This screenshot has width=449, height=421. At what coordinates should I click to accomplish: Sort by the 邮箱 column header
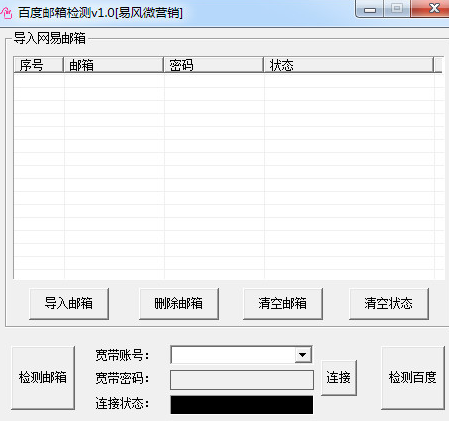[113, 65]
